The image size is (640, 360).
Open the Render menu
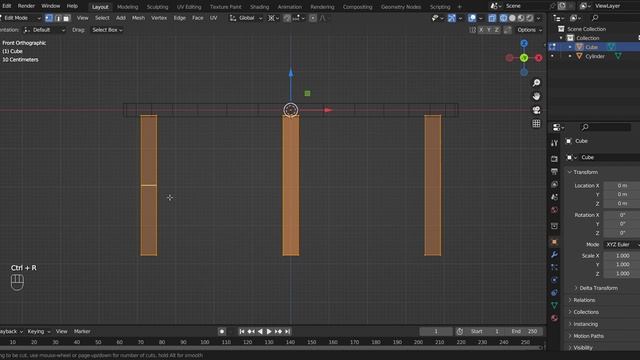tap(26, 6)
